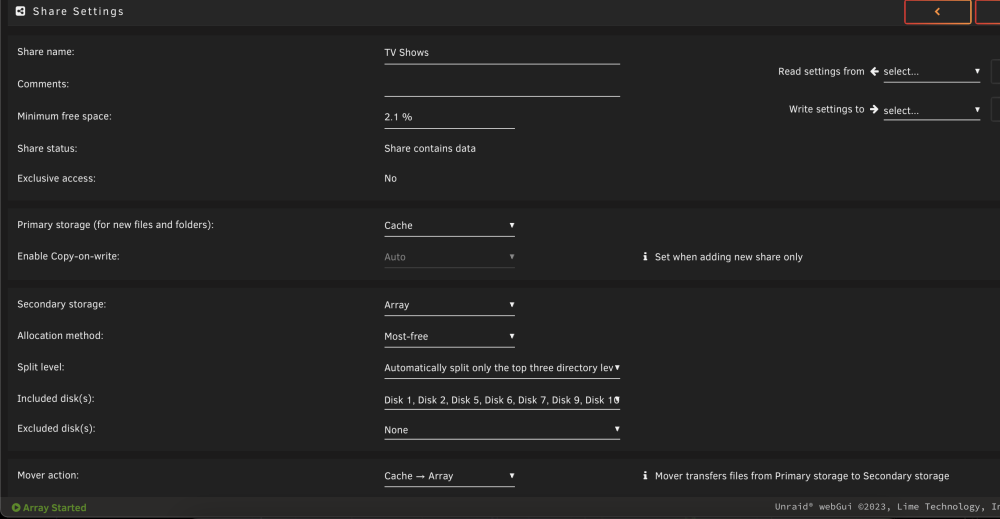Open the Excluded disk(s) None dropdown

(x=502, y=430)
